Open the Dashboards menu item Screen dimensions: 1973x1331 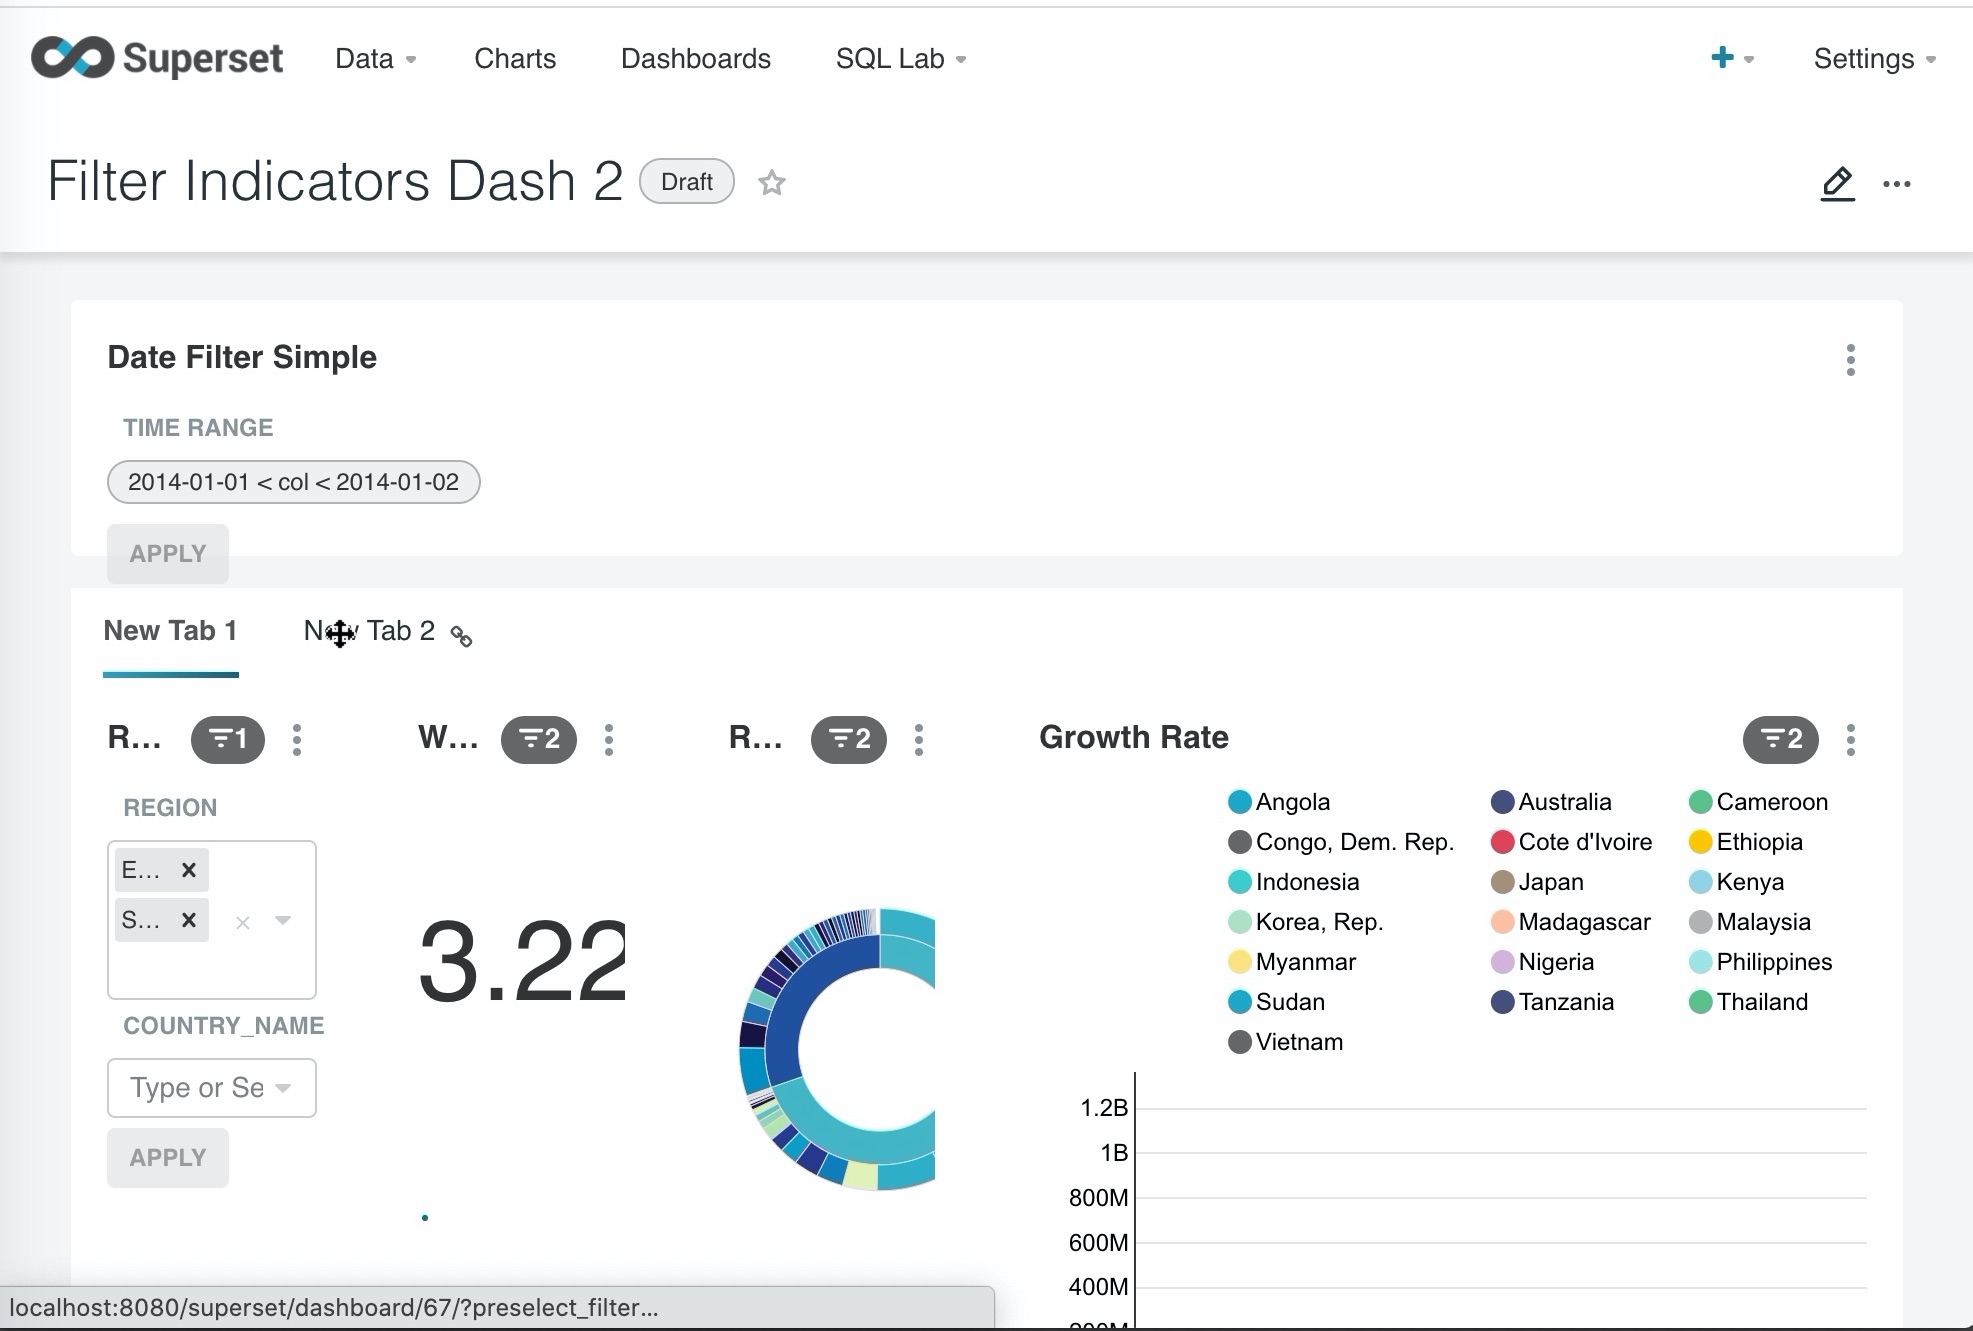[x=696, y=58]
